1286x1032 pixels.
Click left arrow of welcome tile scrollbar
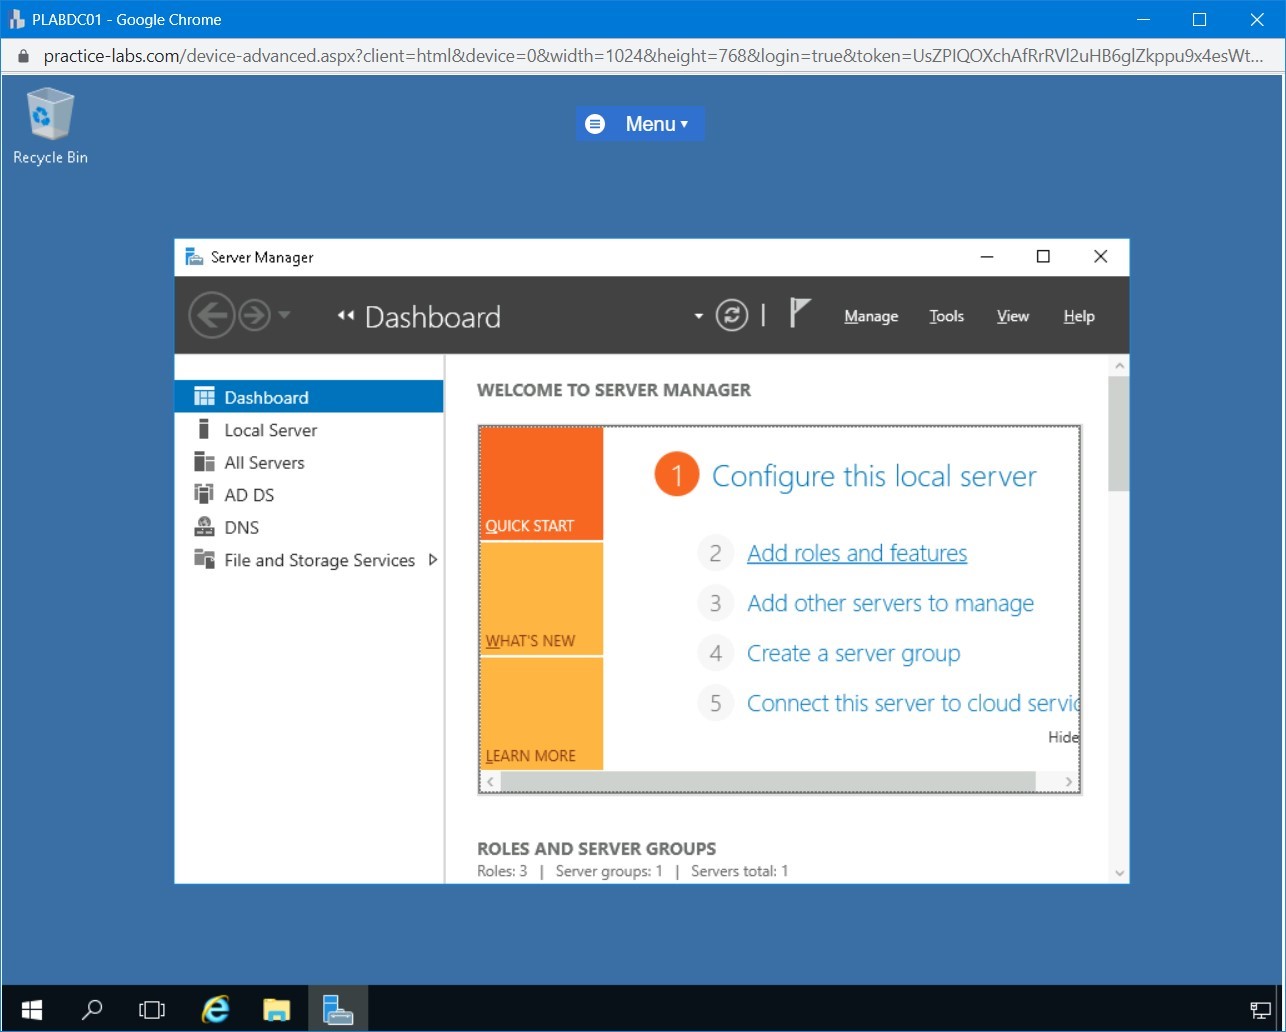(x=490, y=782)
